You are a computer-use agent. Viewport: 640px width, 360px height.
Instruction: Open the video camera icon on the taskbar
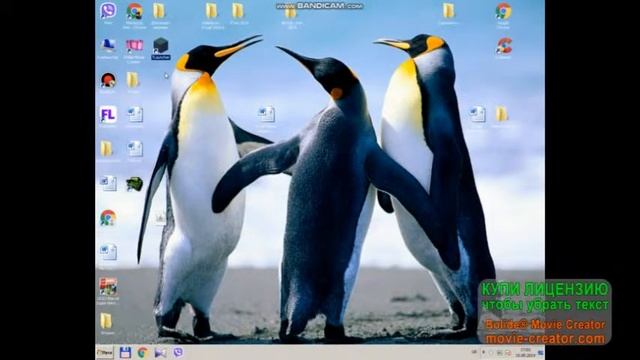(x=160, y=353)
